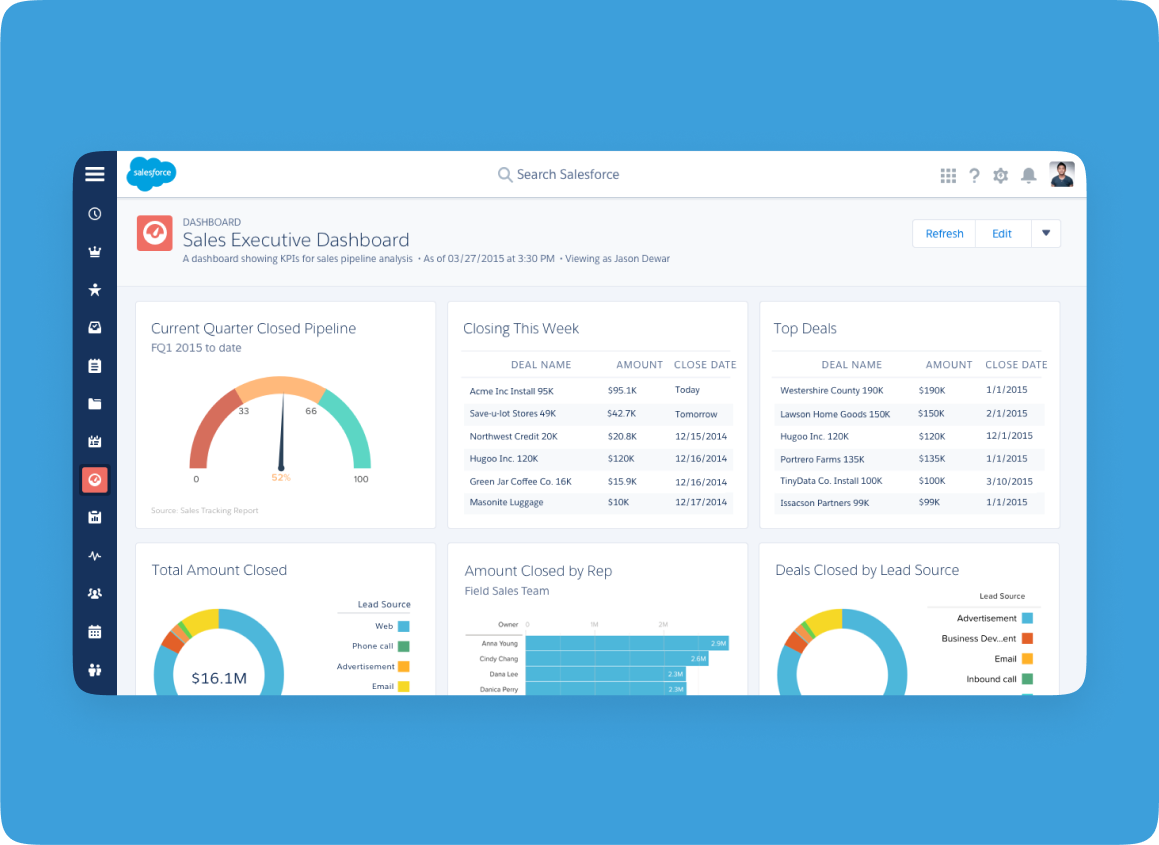Open the Acme Inc Install 95K deal
This screenshot has height=845, width=1159.
pos(512,391)
